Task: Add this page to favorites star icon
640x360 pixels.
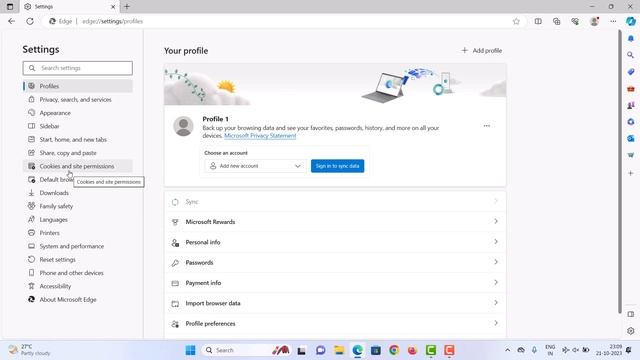Action: coord(516,21)
